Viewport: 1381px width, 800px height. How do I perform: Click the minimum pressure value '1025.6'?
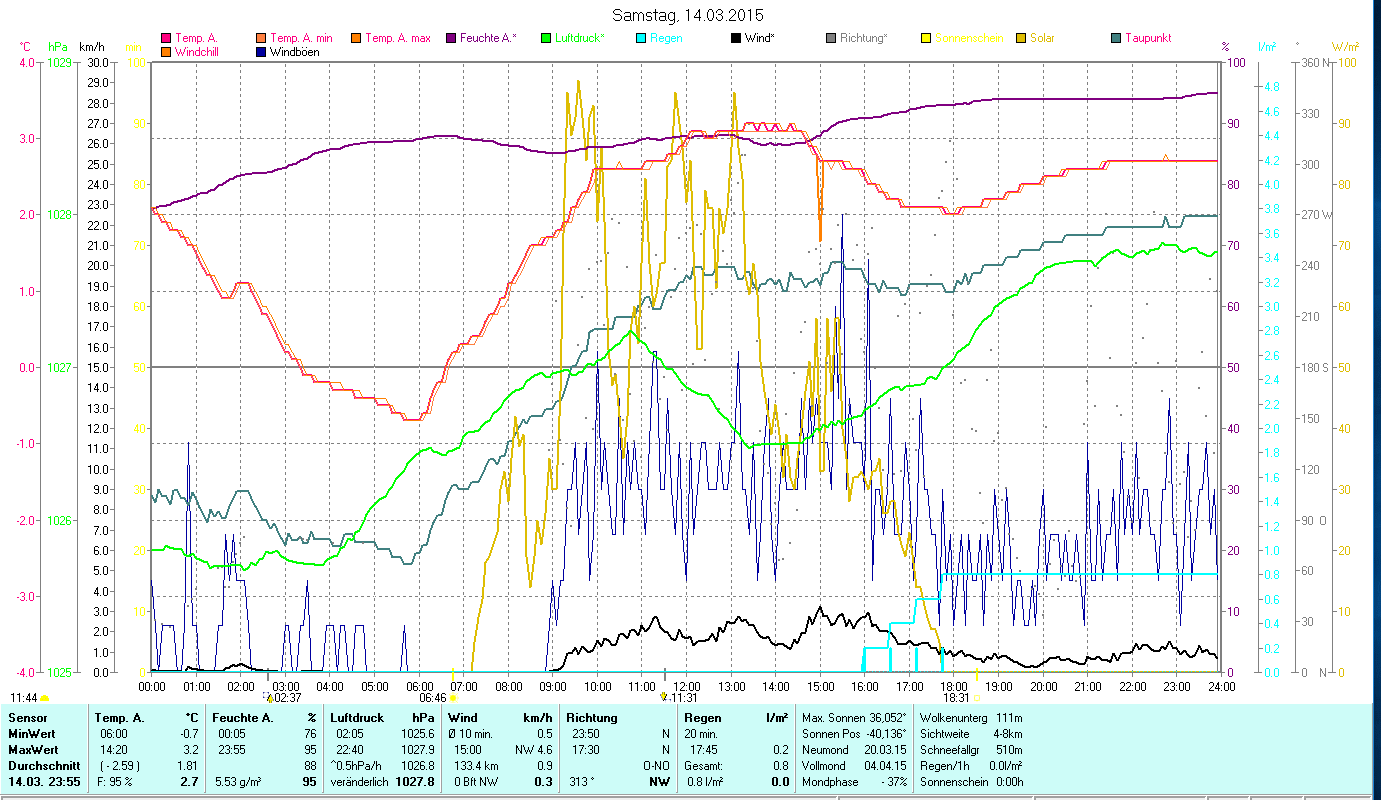point(419,733)
